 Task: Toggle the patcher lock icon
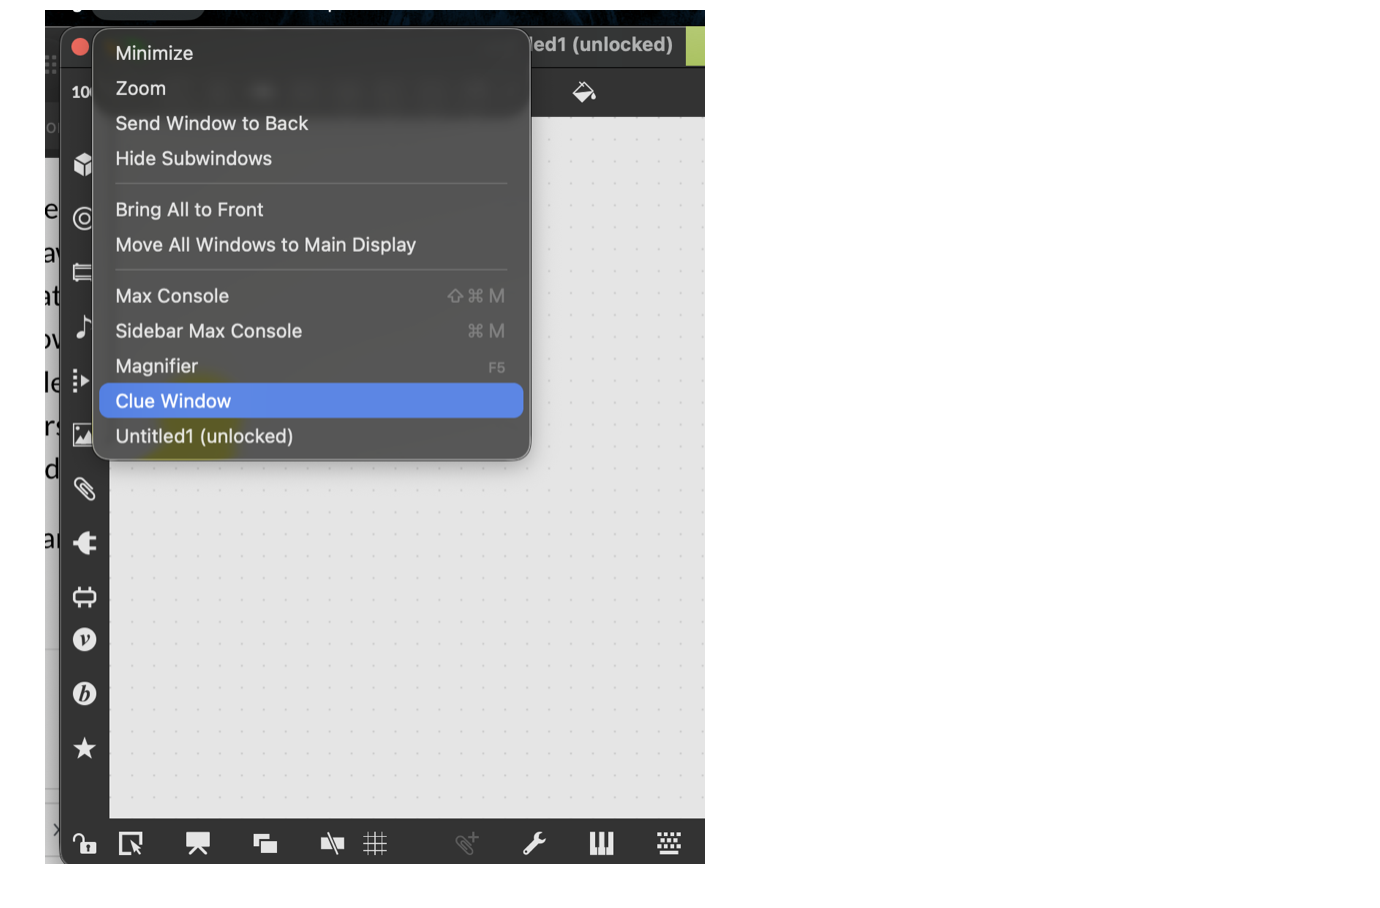(85, 844)
